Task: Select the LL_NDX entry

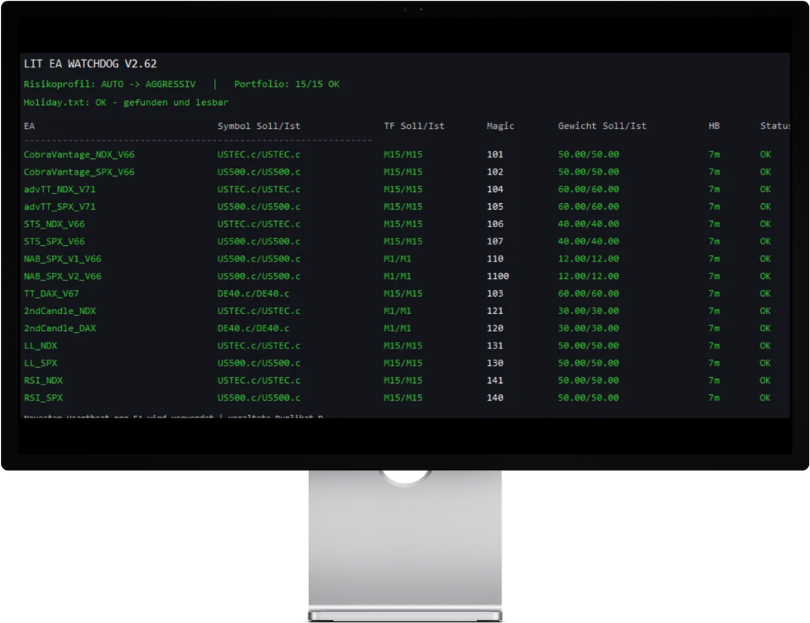Action: pyautogui.click(x=40, y=346)
